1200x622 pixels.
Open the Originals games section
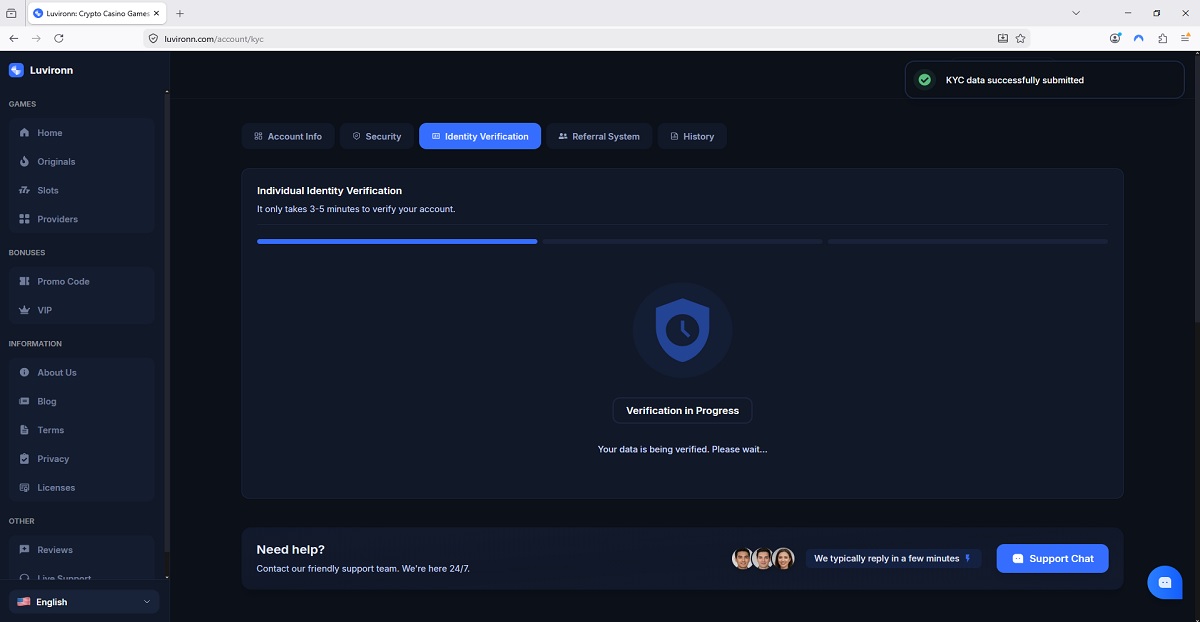[x=81, y=161]
